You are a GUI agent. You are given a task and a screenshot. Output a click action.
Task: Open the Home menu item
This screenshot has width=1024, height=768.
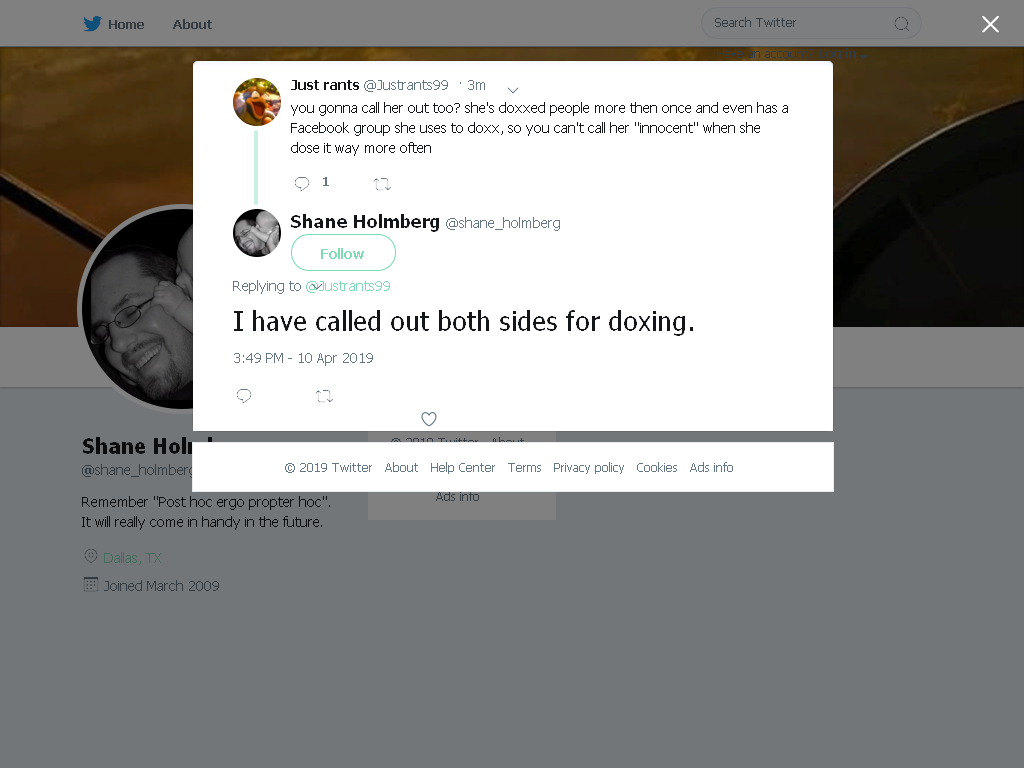126,24
